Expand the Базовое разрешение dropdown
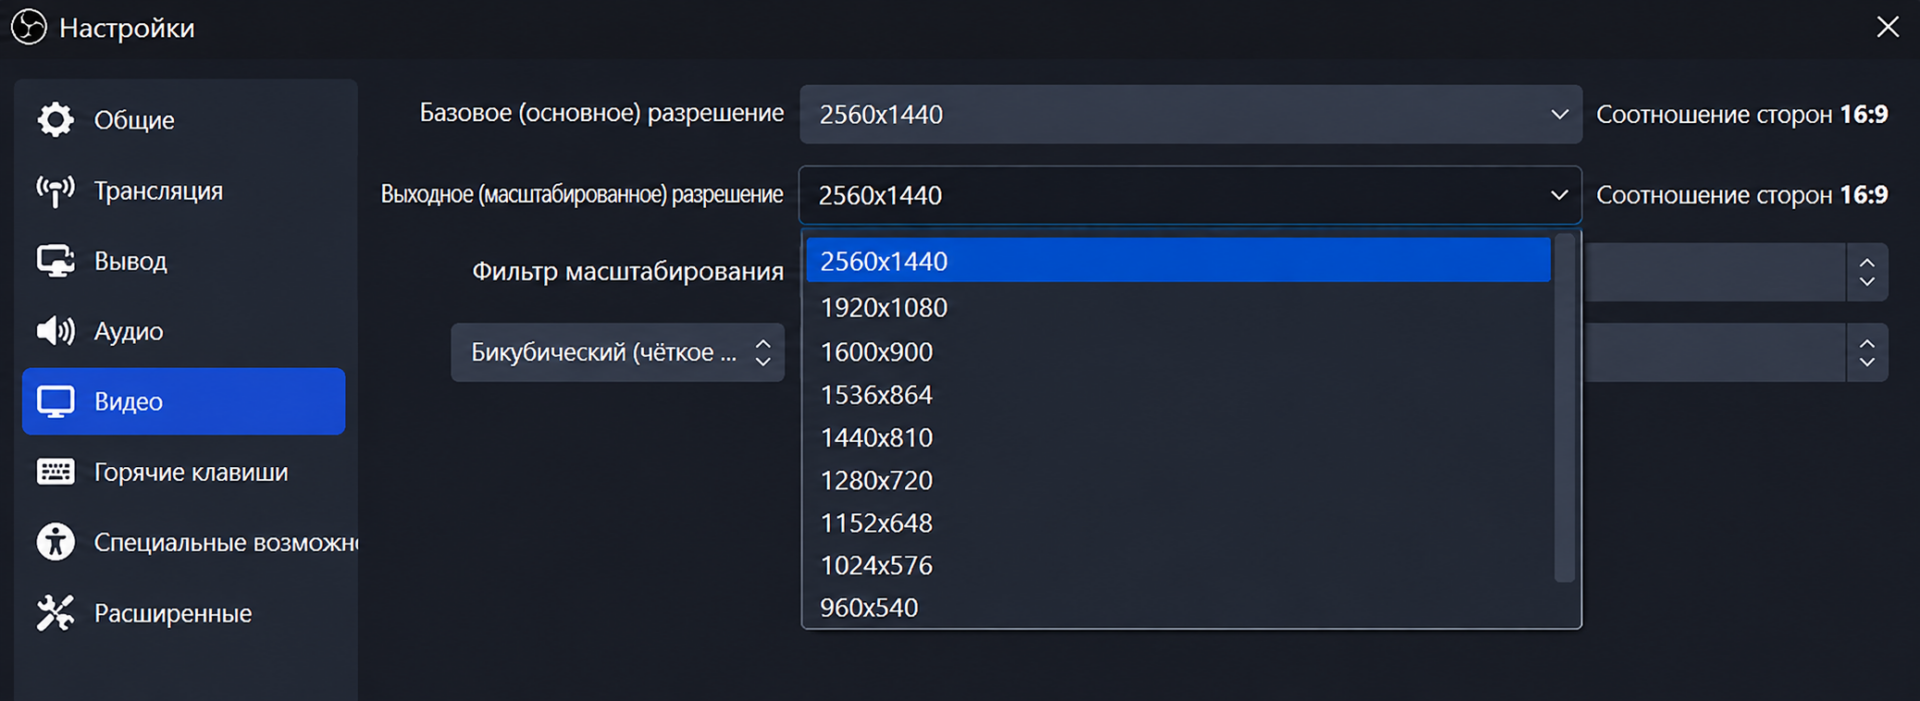1920x701 pixels. 1191,114
